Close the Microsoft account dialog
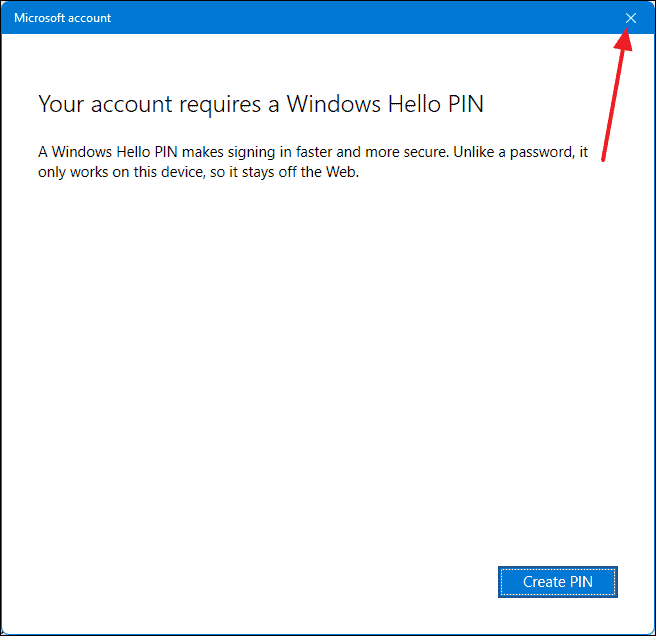The image size is (656, 636). coord(630,18)
